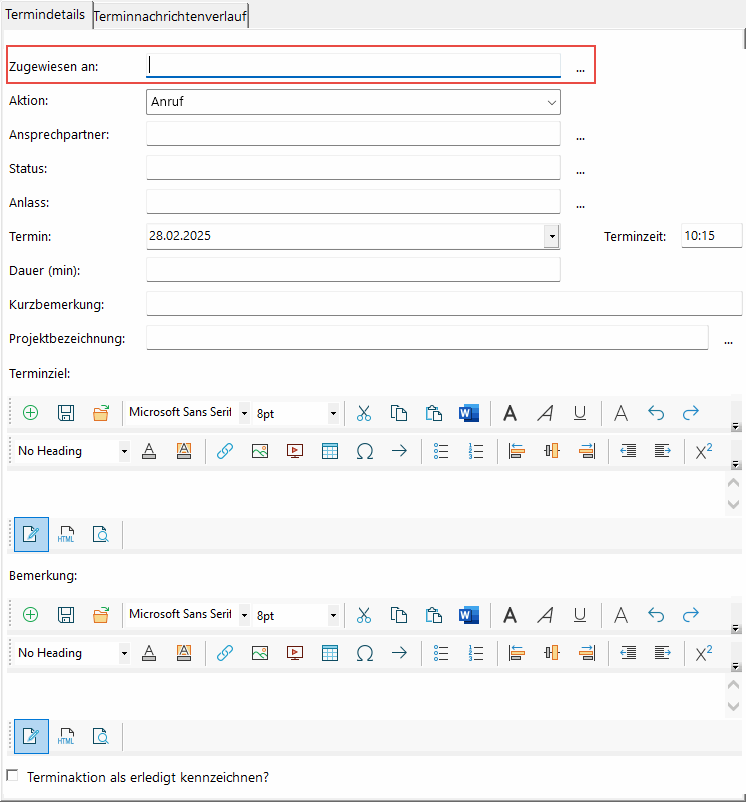Pick a font color in the Terminziel editor
The image size is (746, 802).
click(x=149, y=451)
